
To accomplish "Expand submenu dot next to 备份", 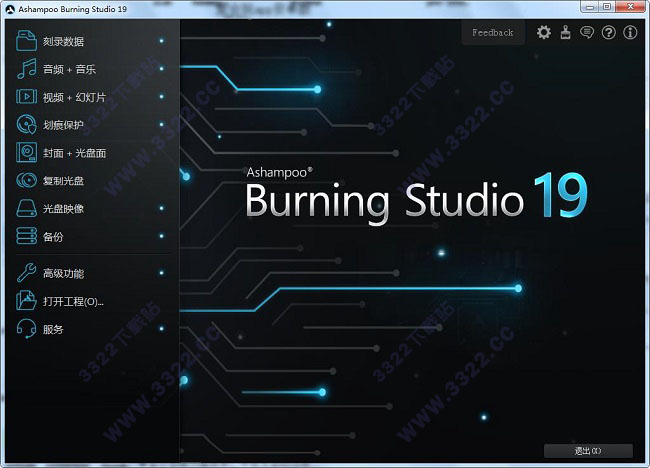I will click(161, 237).
